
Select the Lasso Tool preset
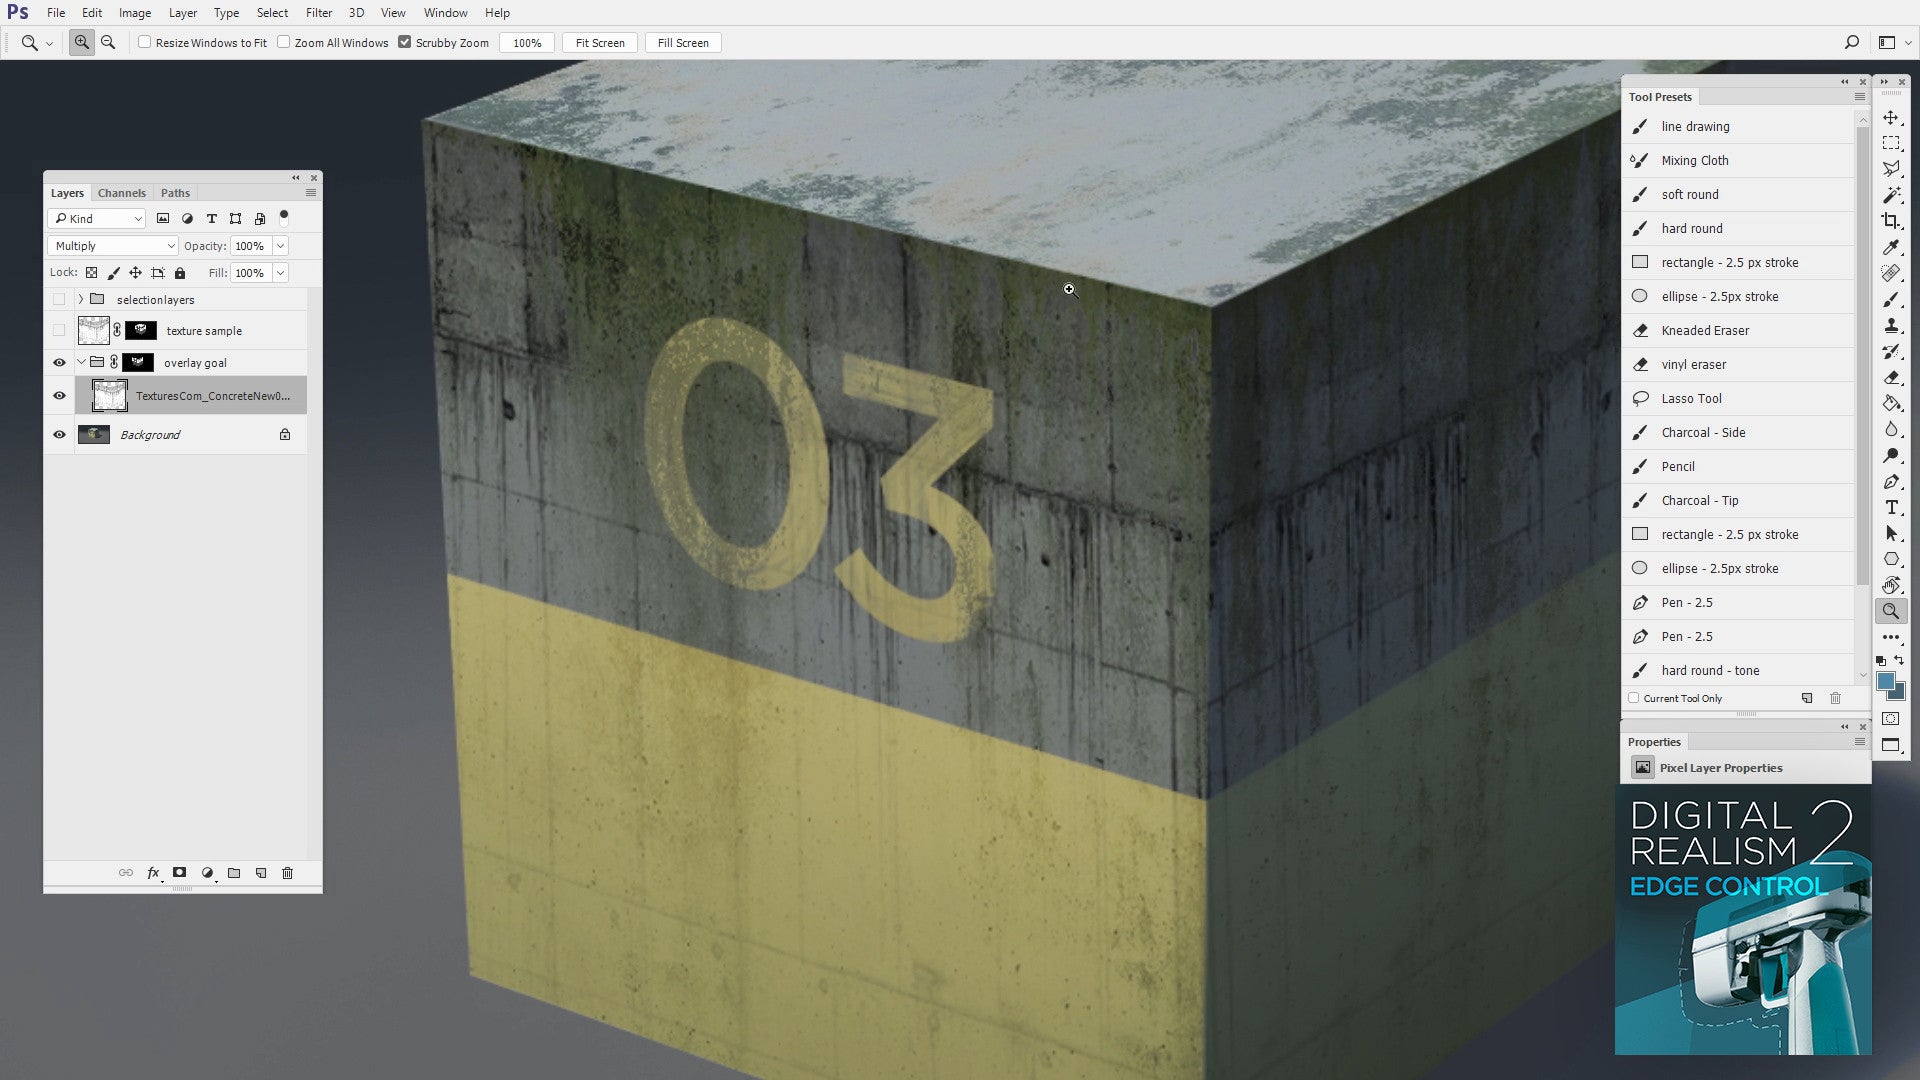click(x=1700, y=398)
